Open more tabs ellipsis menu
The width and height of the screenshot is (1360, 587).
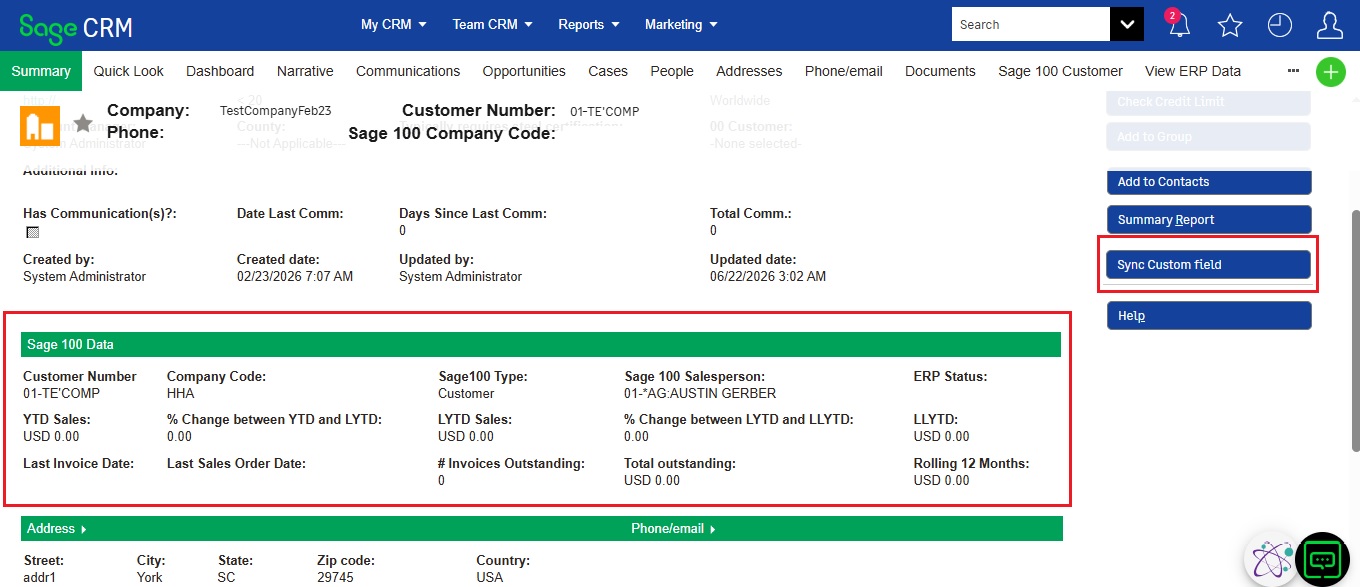pos(1293,71)
